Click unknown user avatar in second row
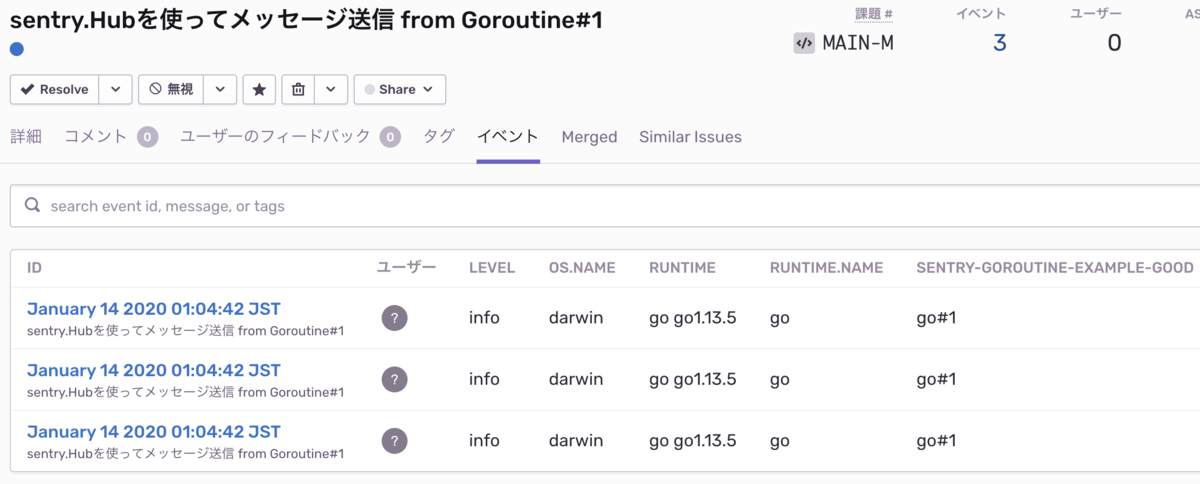The height and width of the screenshot is (484, 1200). tap(394, 379)
